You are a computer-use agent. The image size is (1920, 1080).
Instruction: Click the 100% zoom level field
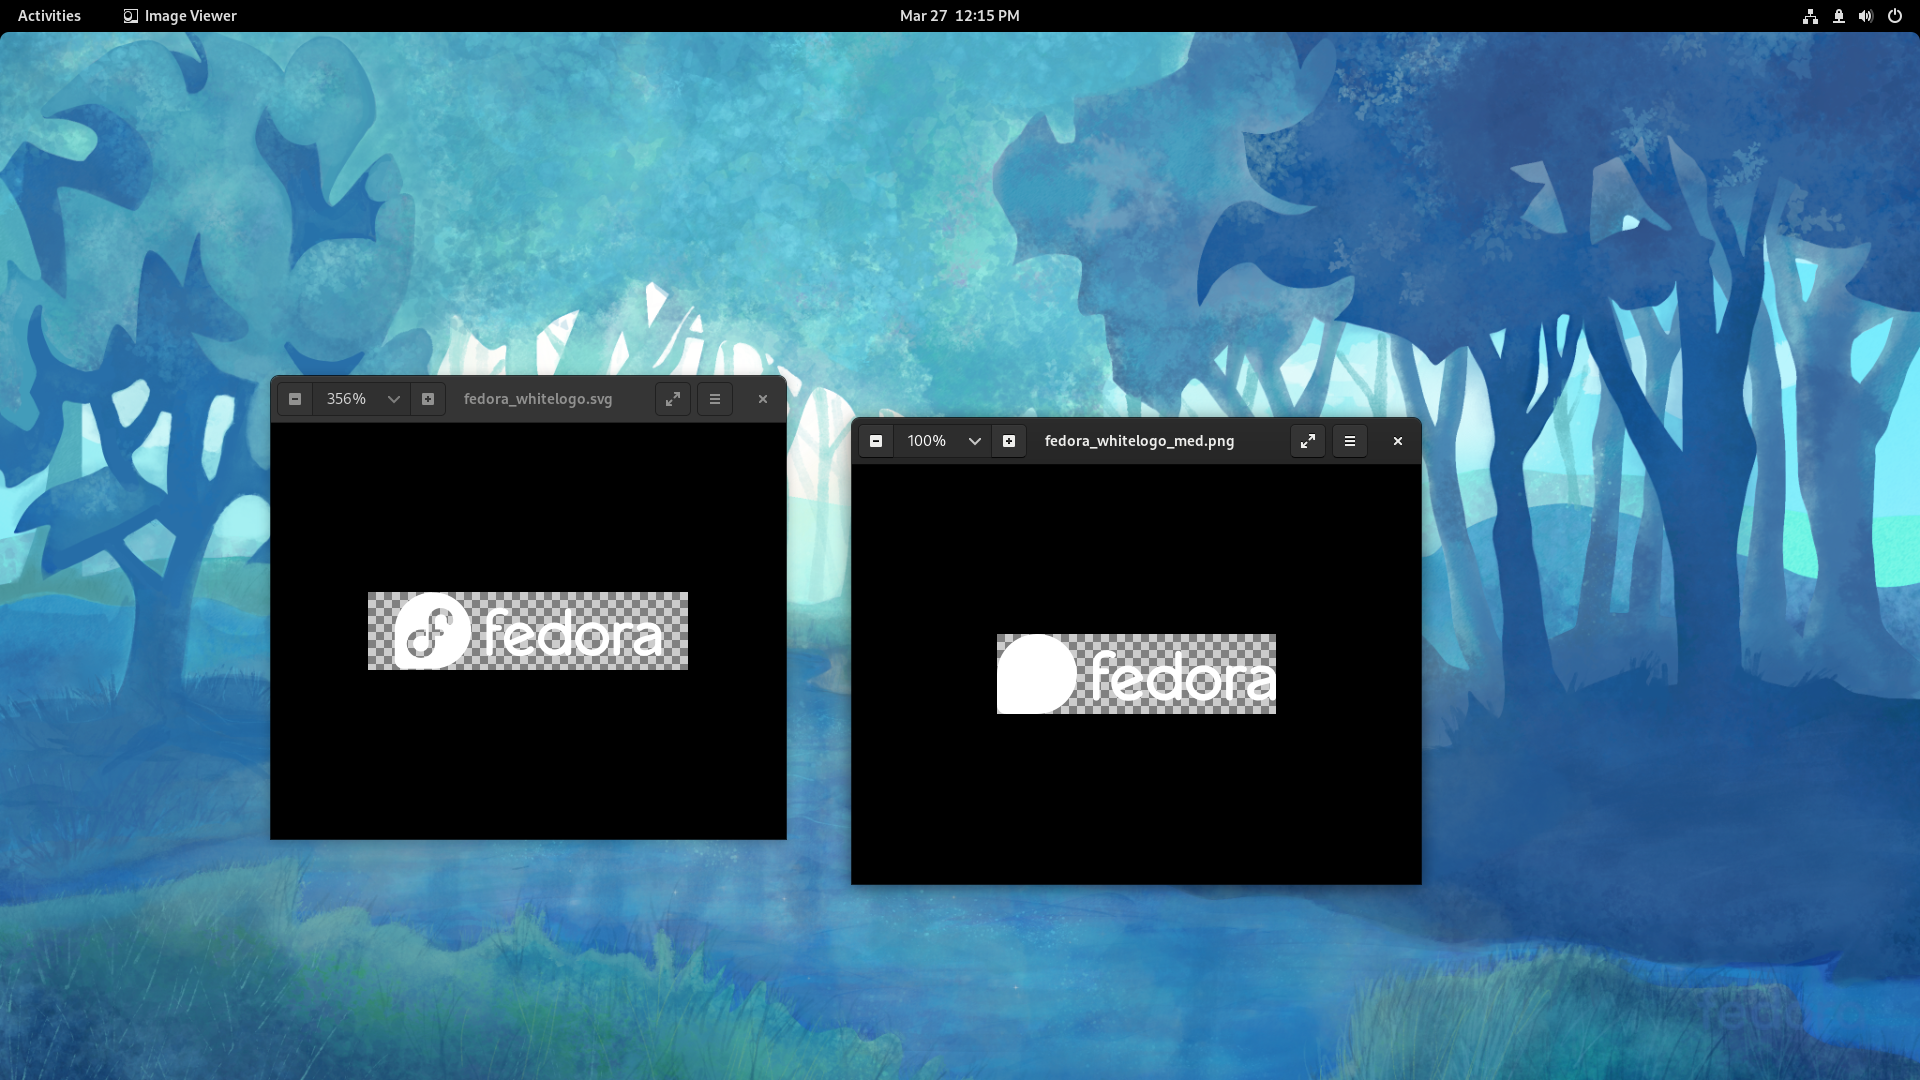click(927, 441)
